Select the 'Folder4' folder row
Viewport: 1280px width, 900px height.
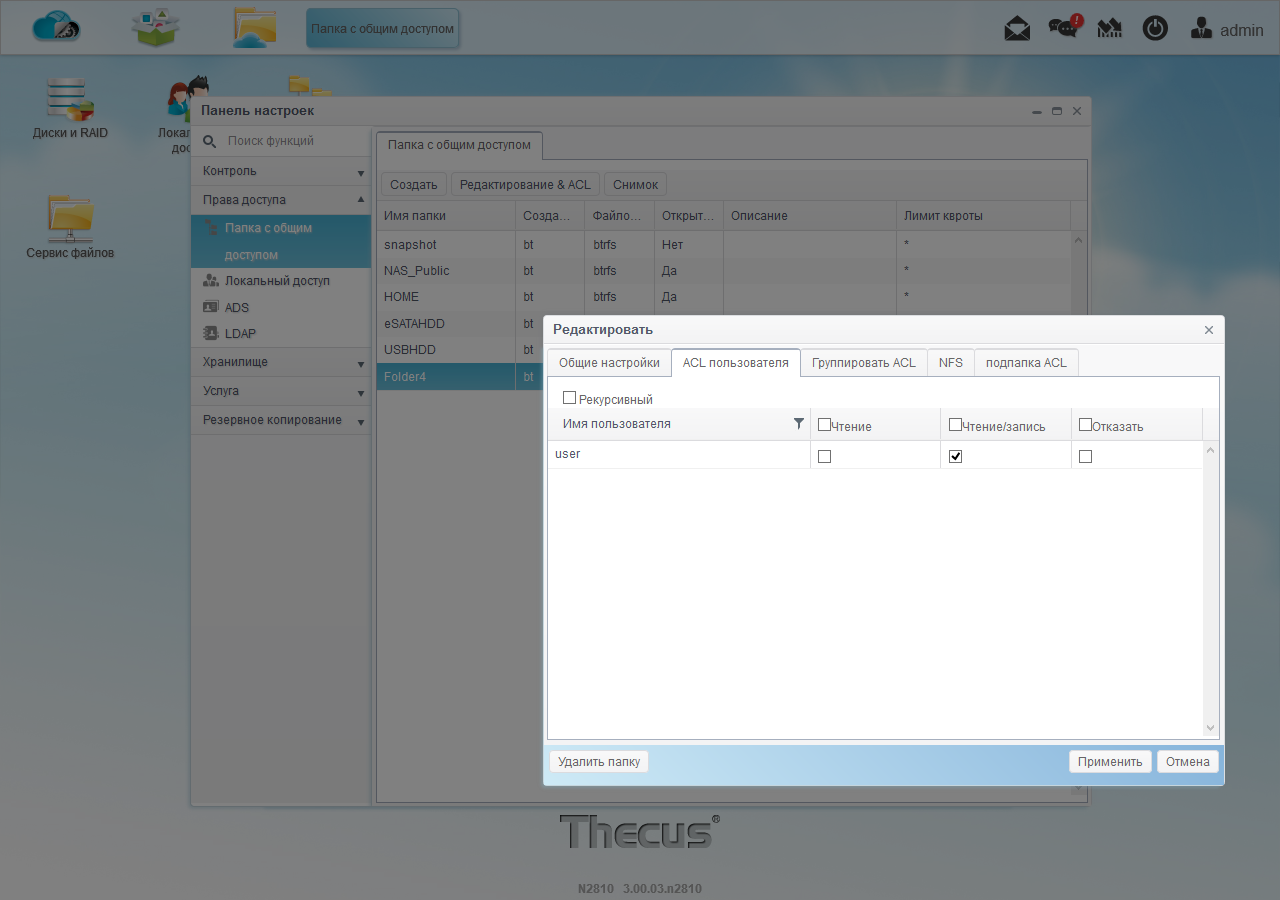460,376
